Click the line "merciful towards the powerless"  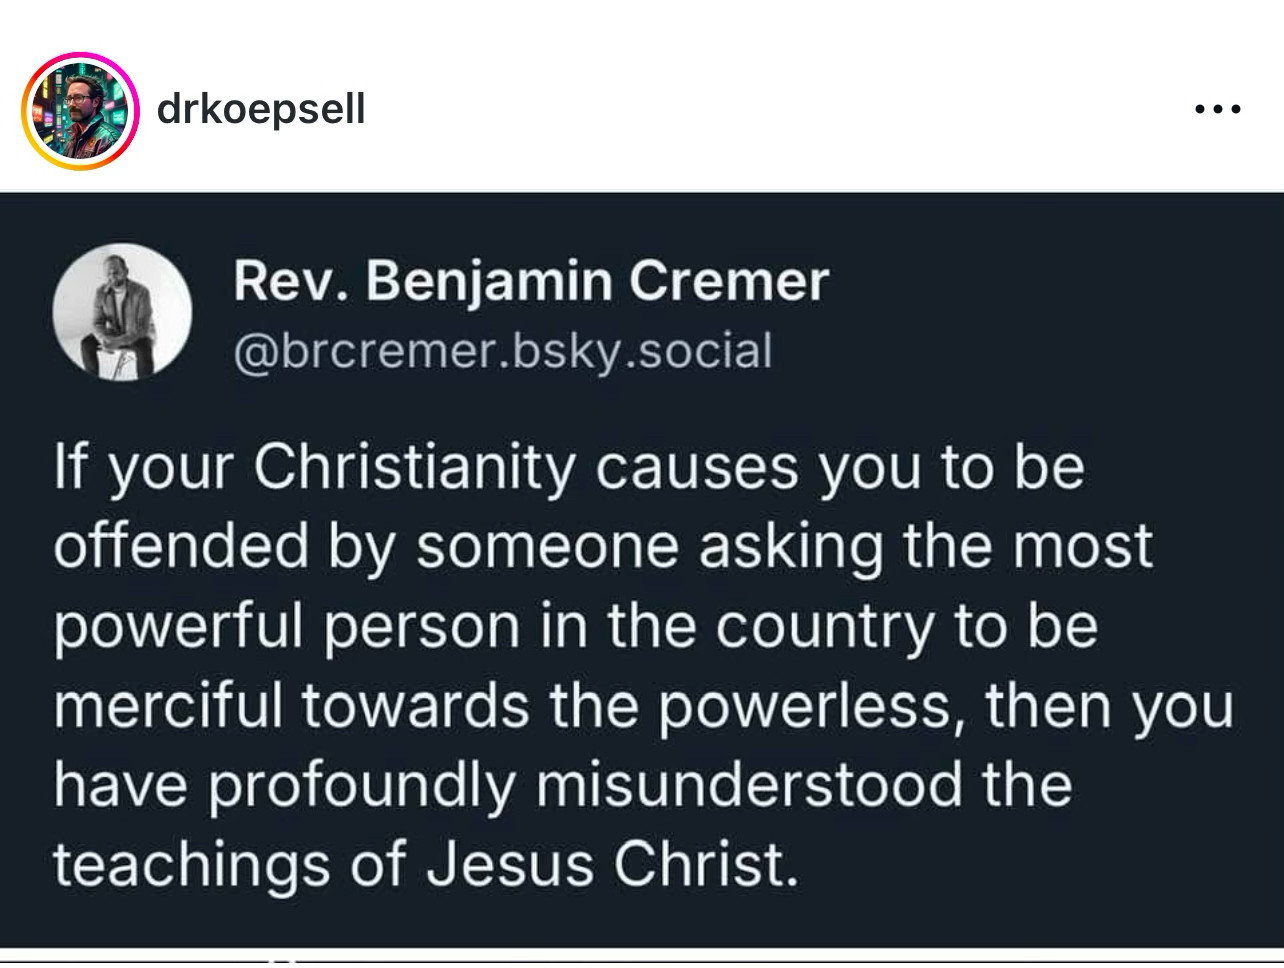coord(643,706)
